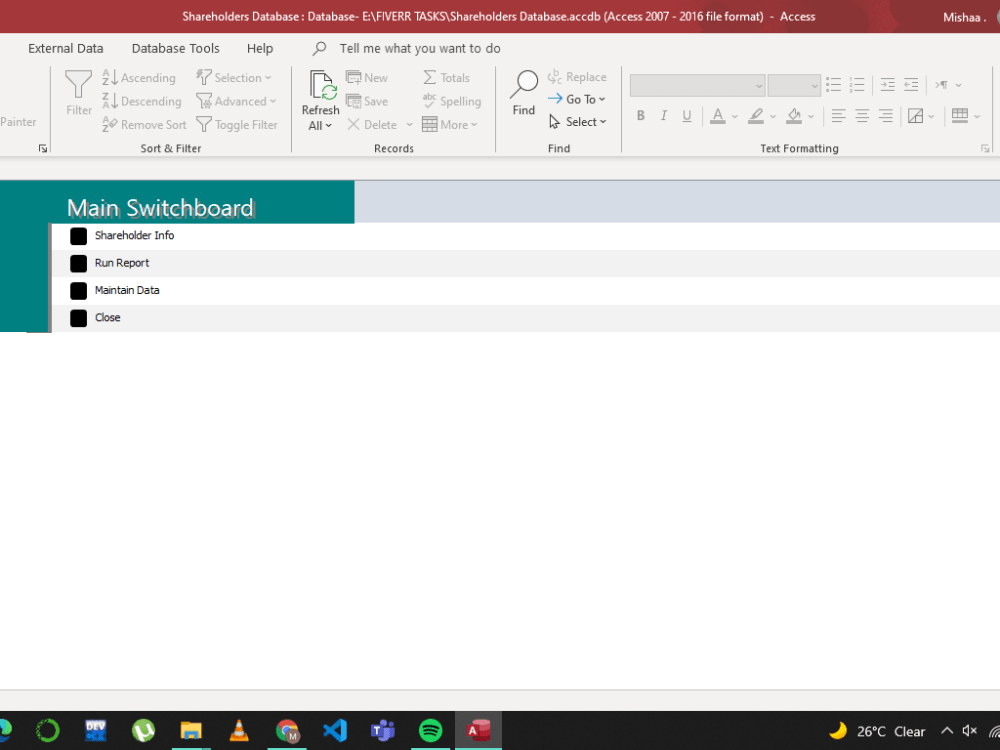Toggle Bold text formatting
Screen dimensions: 1000x750
[640, 116]
